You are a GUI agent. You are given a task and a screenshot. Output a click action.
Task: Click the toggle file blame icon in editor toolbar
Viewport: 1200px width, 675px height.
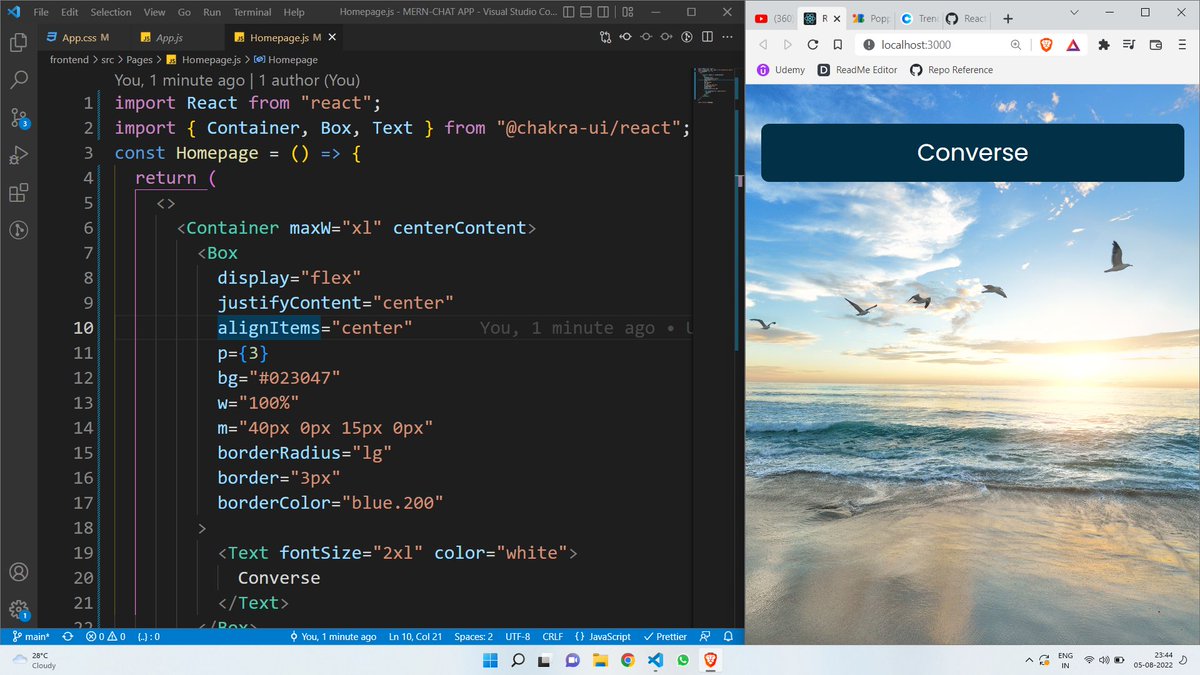point(687,37)
